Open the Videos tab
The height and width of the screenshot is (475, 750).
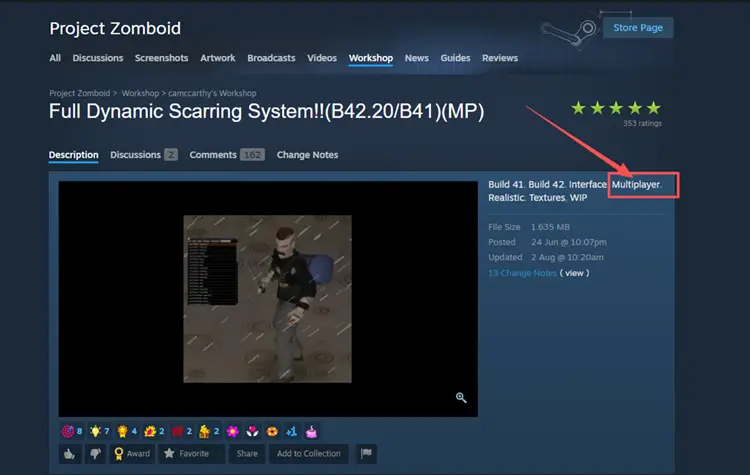[322, 58]
